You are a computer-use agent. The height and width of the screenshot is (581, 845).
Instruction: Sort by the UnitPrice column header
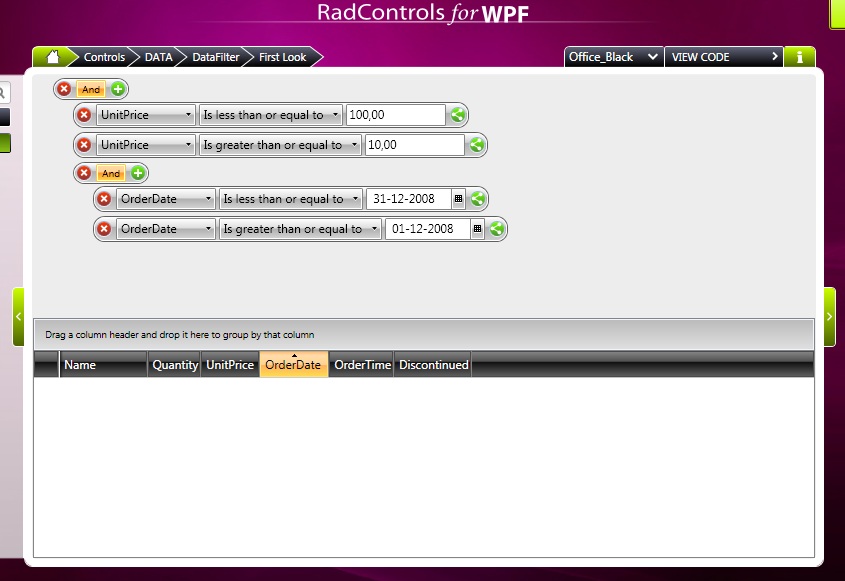(x=230, y=365)
